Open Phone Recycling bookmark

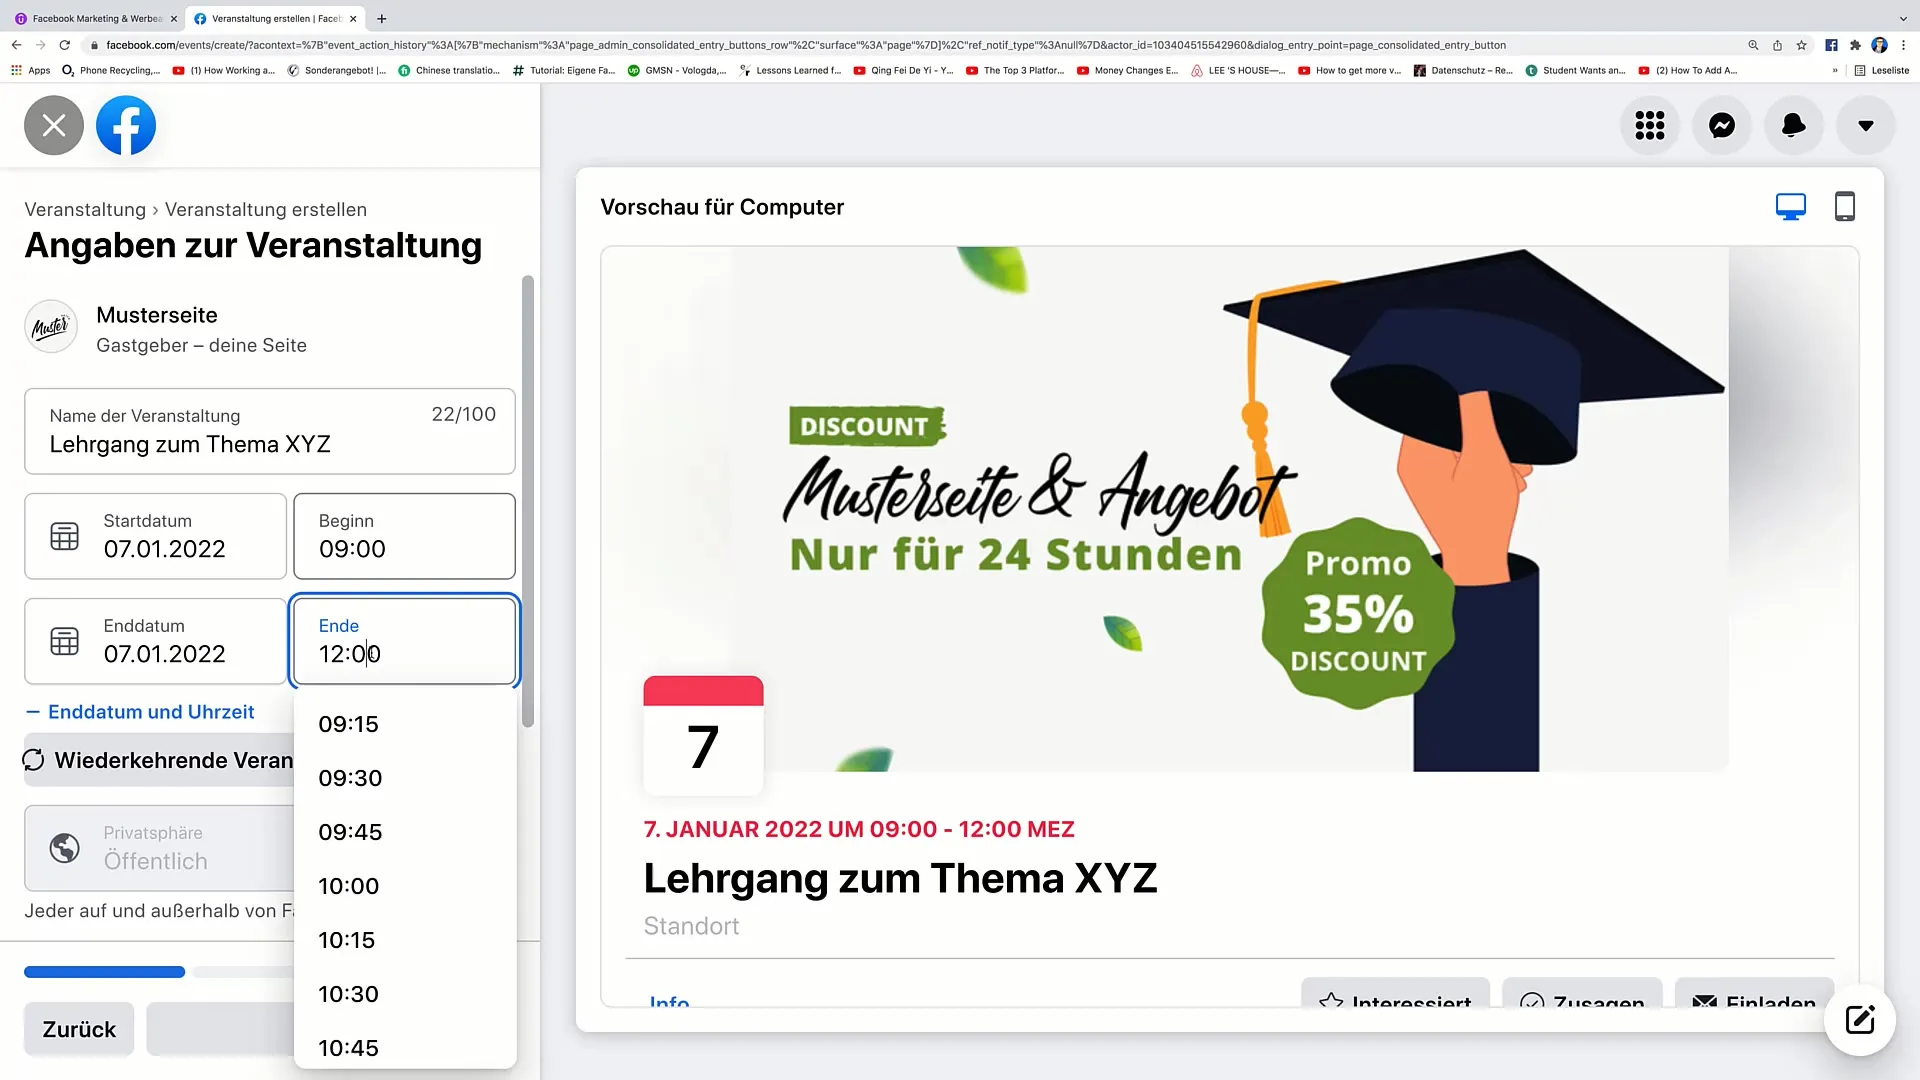(111, 70)
